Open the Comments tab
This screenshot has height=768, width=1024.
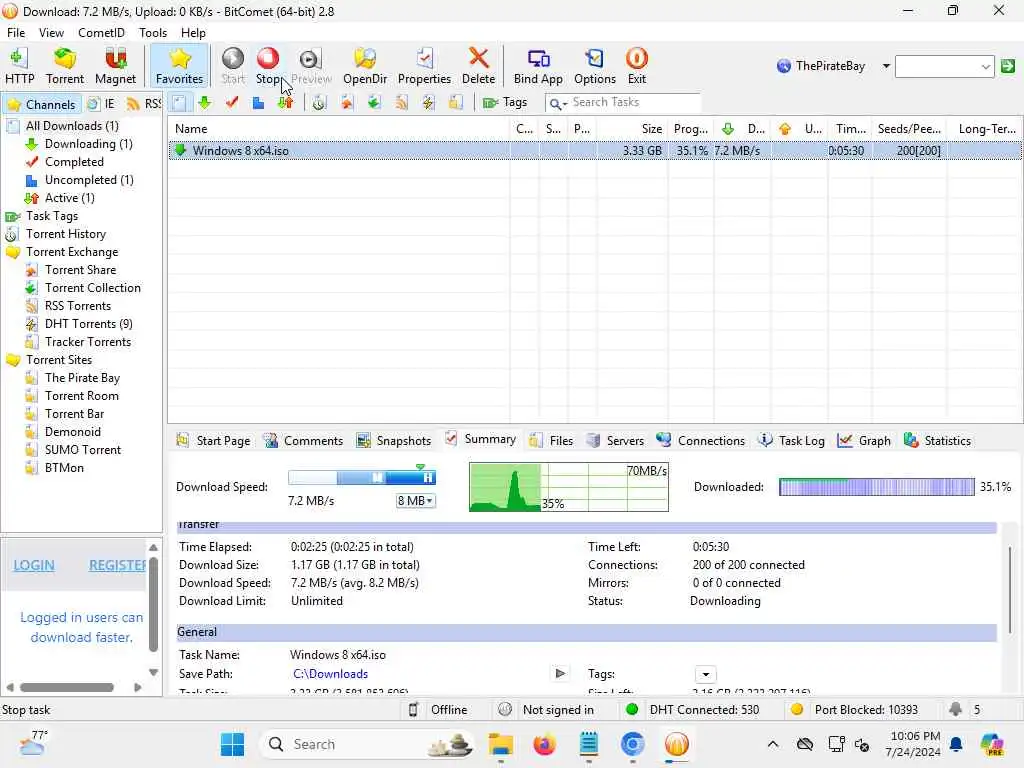pyautogui.click(x=303, y=441)
